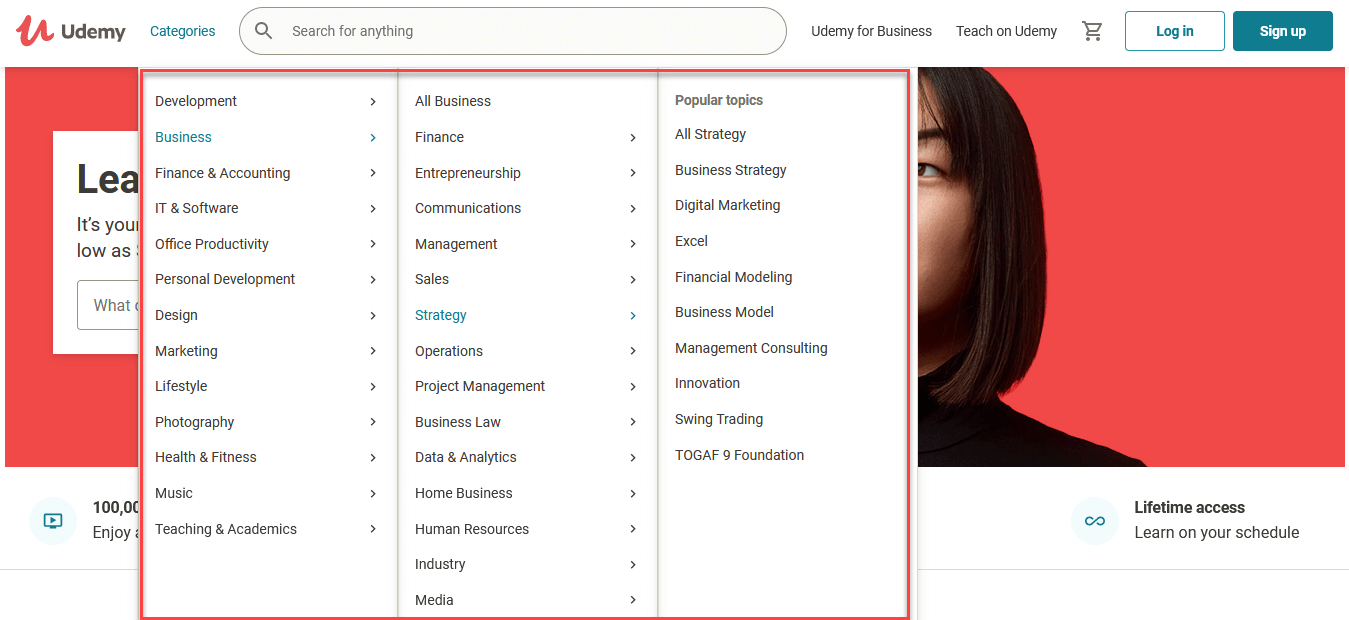
Task: Select the Photography category
Action: 194,422
